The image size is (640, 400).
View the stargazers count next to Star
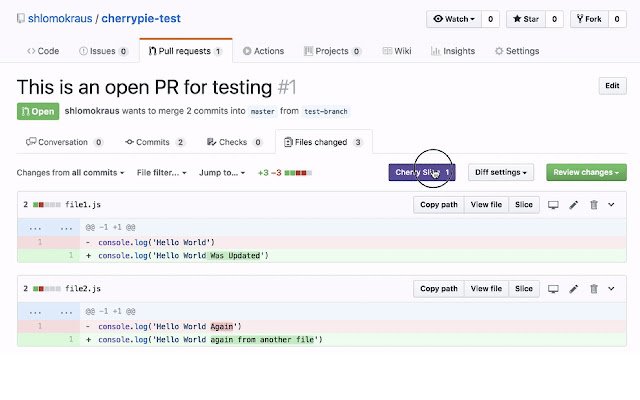[x=554, y=19]
